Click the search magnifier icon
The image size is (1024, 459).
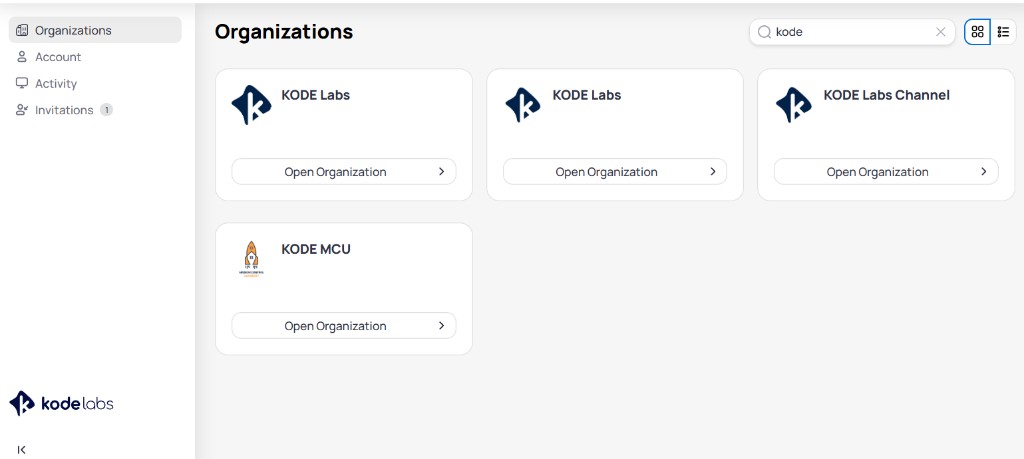(x=763, y=31)
